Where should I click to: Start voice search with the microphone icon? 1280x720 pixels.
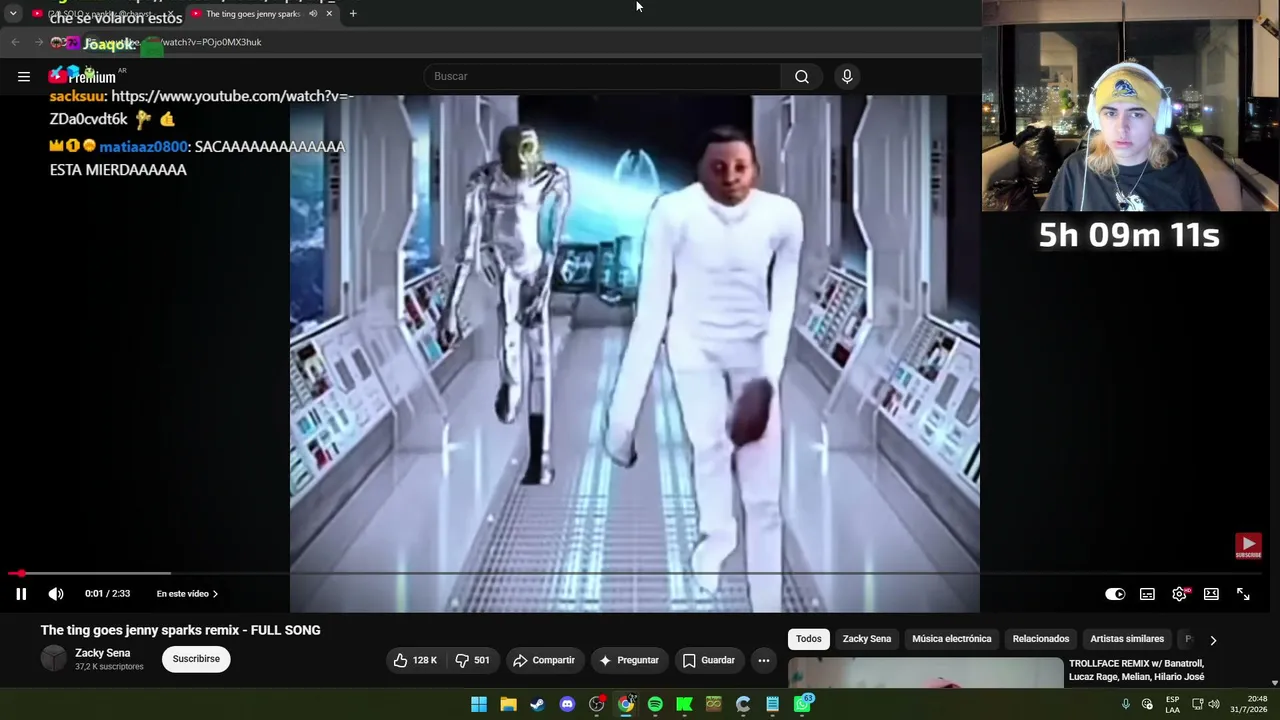click(847, 76)
